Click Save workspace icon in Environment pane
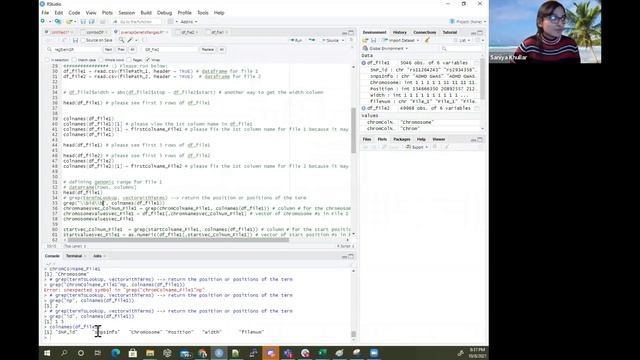The width and height of the screenshot is (640, 360). pos(373,40)
